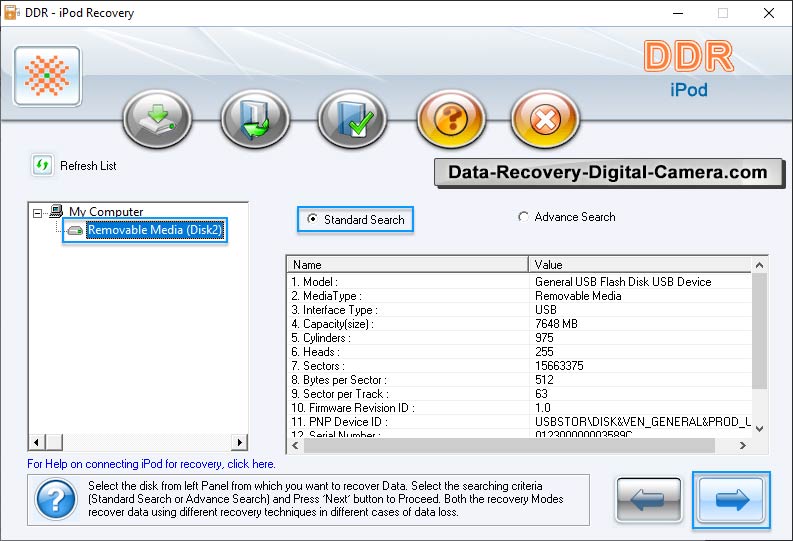Screen dimensions: 793x541
Task: Select the '4. Capacity(size) :' row
Action: (519, 324)
